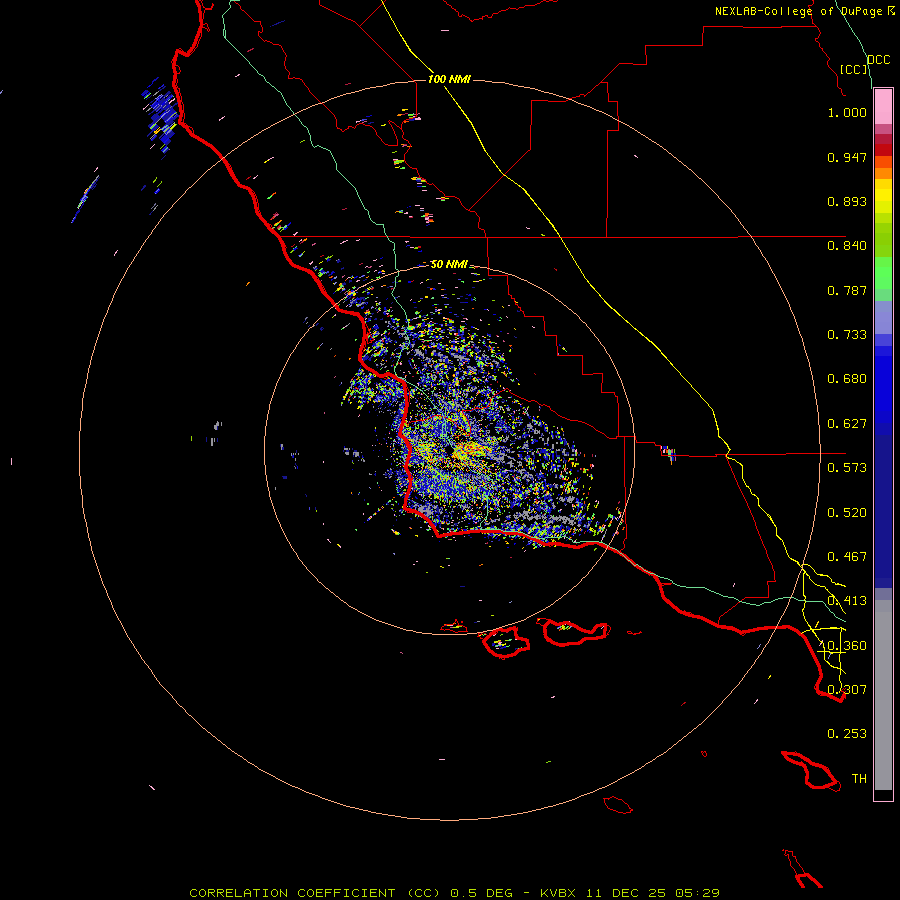
Task: Select the 0.573 scale value
Action: 847,468
